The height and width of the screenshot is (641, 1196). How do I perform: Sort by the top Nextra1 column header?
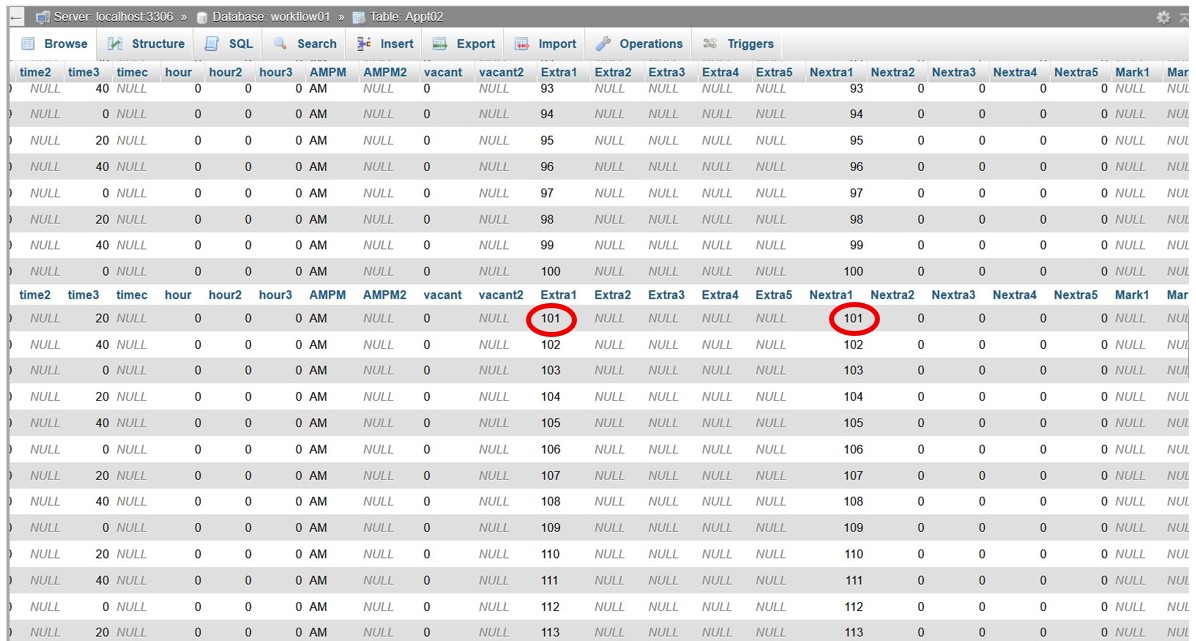pos(831,72)
